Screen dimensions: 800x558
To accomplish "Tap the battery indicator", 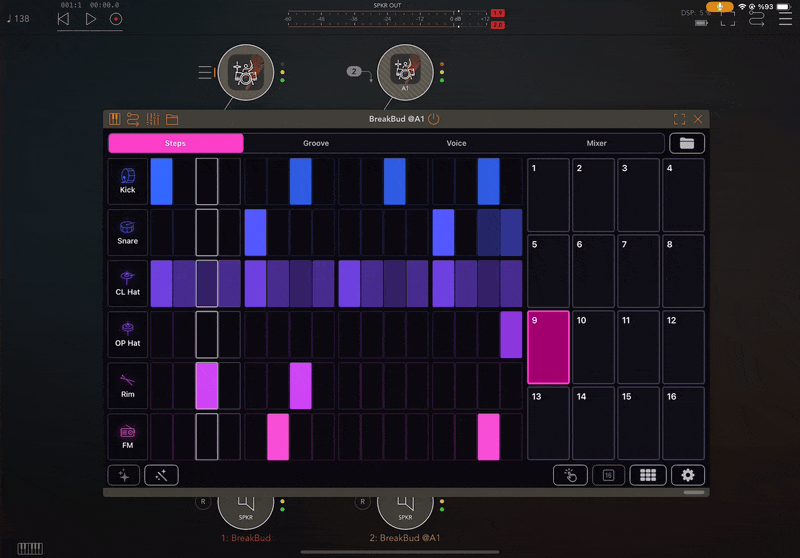I will [x=784, y=7].
